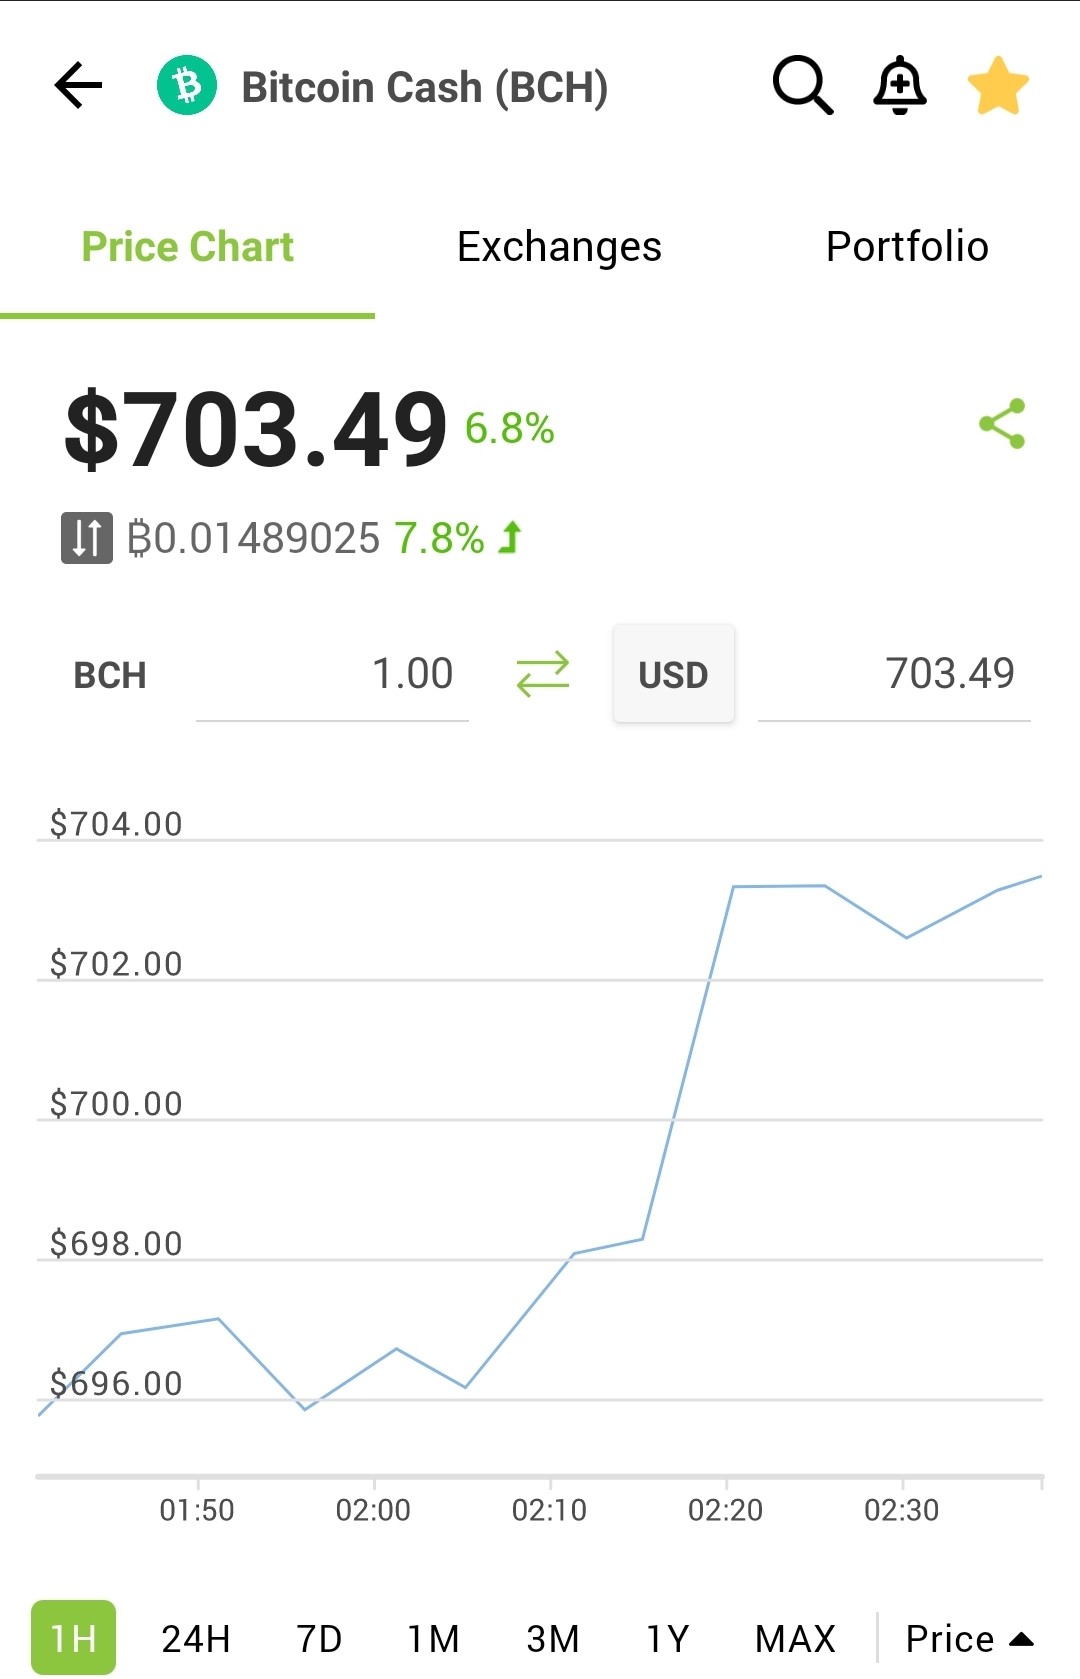The height and width of the screenshot is (1679, 1080).
Task: Select the 1H time range
Action: tap(74, 1638)
